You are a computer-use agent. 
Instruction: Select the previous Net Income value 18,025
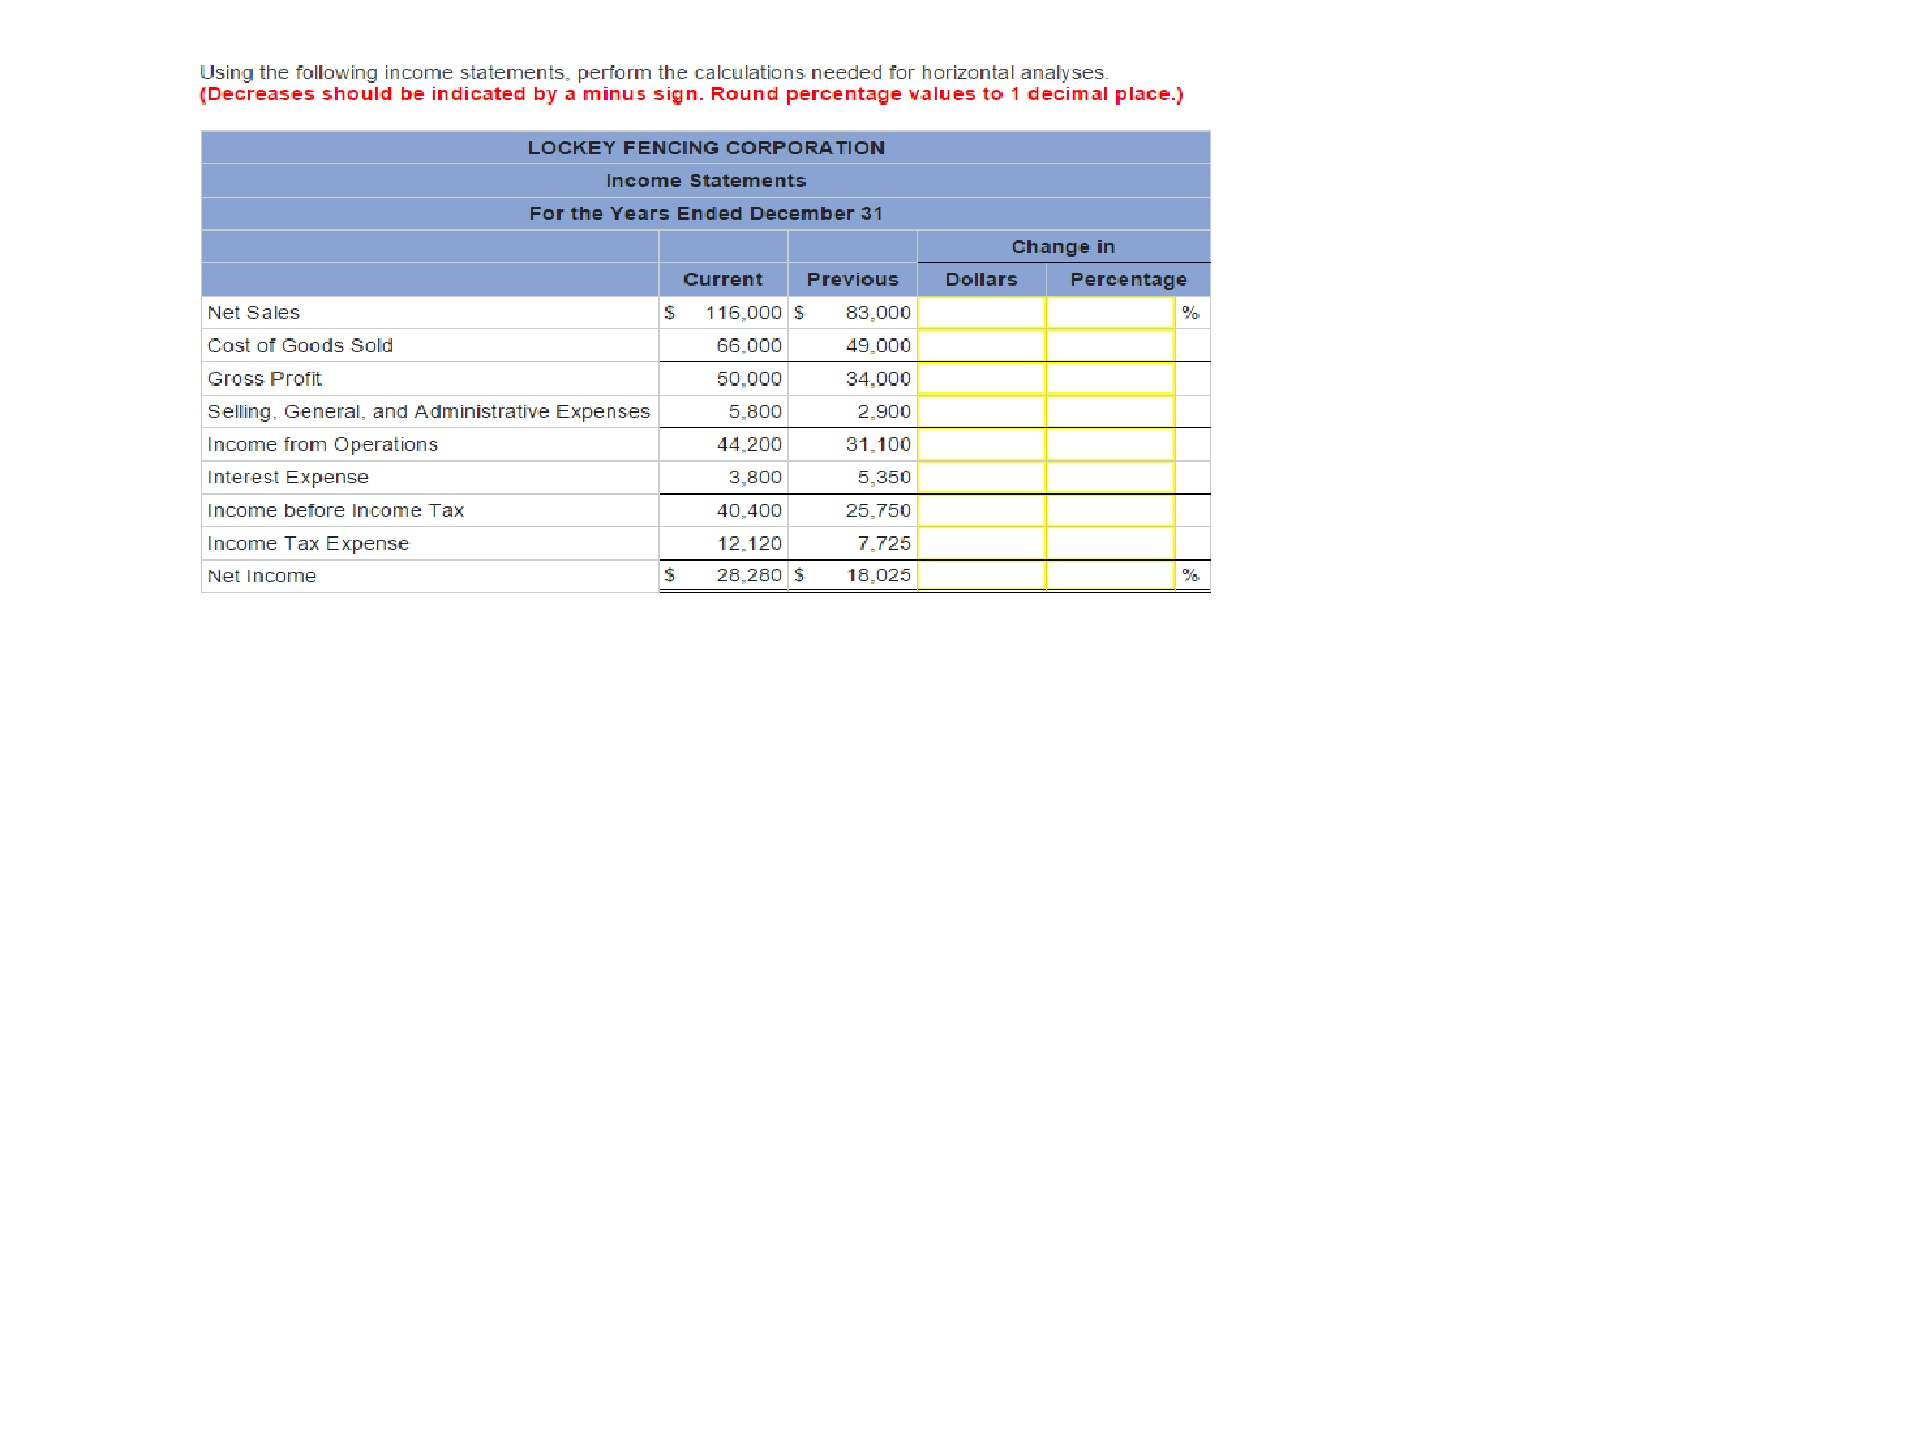click(x=877, y=576)
